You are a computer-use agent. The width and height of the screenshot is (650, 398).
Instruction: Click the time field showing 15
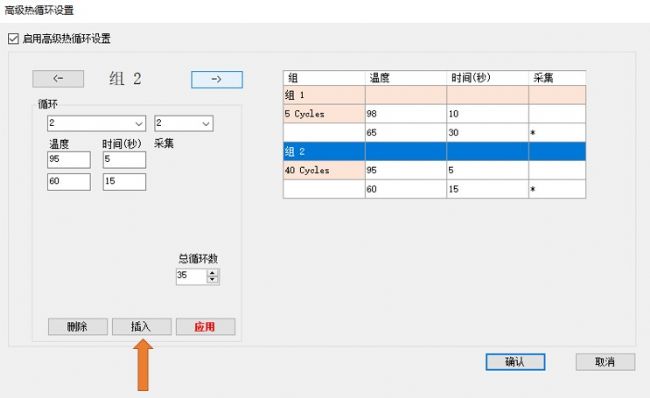coord(124,182)
